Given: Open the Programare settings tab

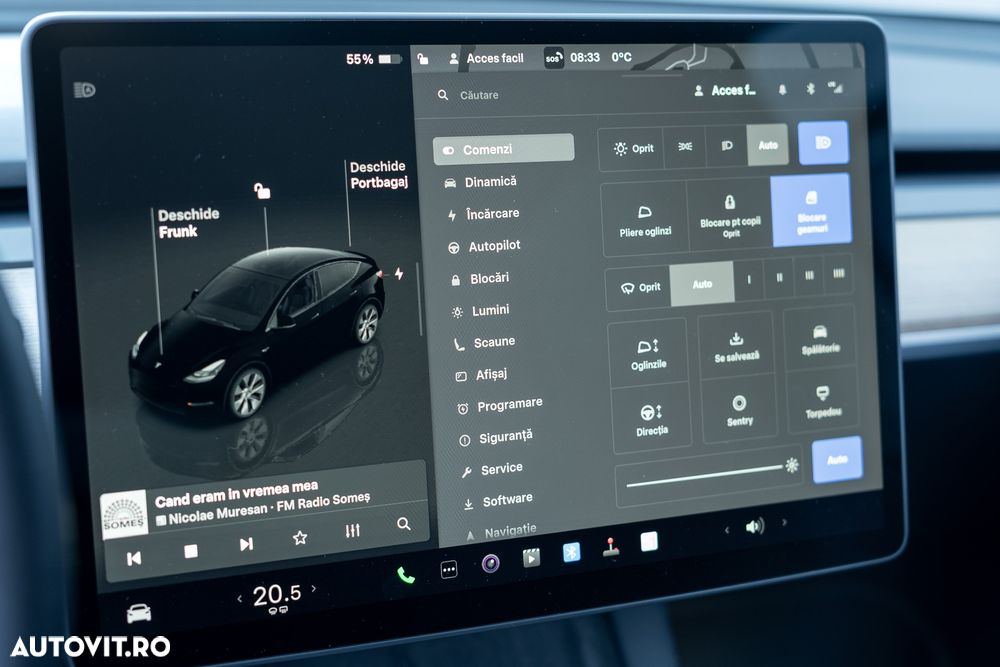Looking at the screenshot, I should click(500, 406).
